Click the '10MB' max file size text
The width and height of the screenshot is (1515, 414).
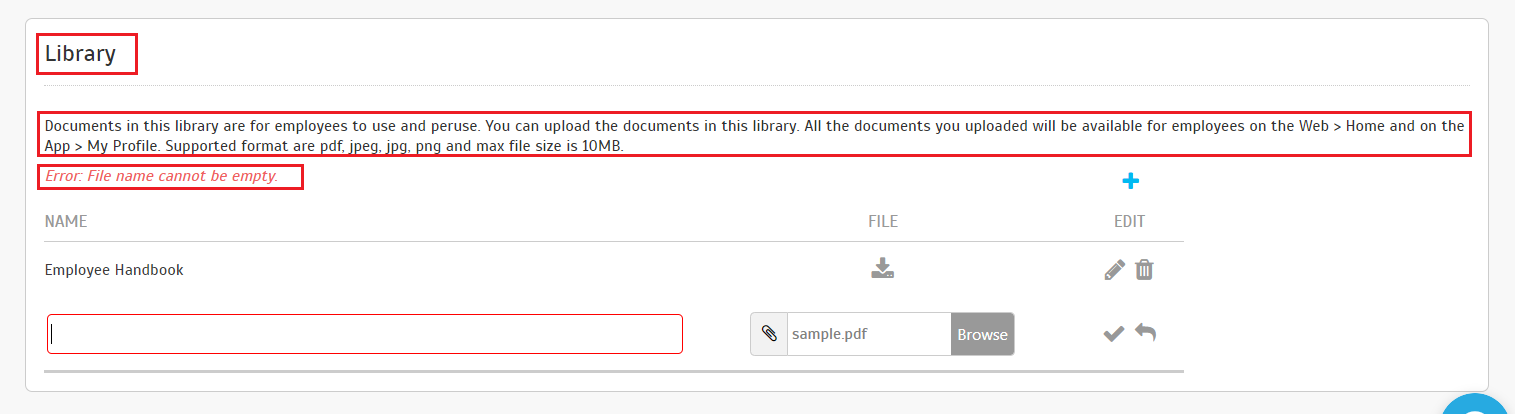click(602, 146)
